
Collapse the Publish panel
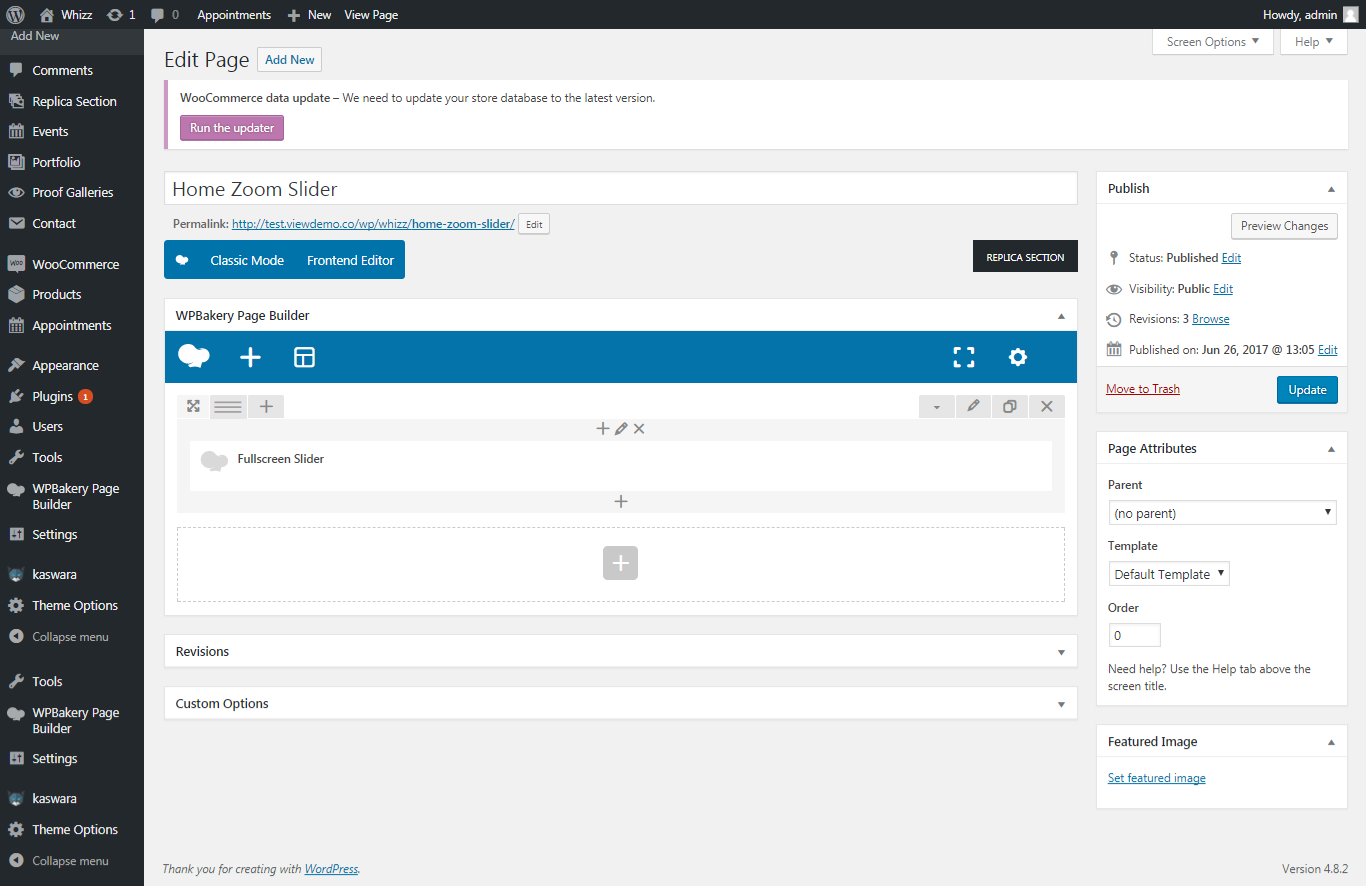click(x=1331, y=188)
